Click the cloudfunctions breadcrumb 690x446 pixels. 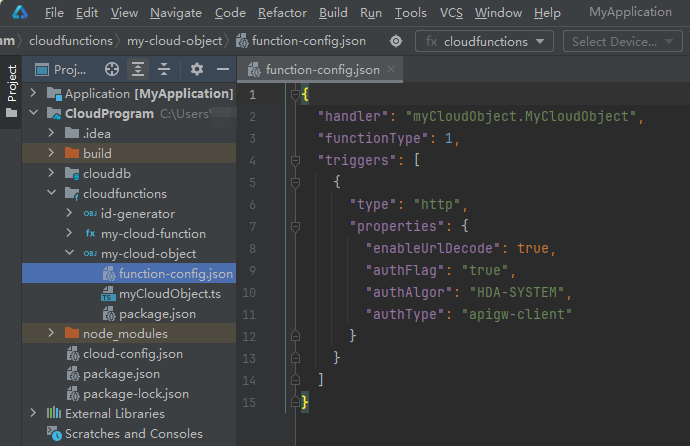pos(70,41)
